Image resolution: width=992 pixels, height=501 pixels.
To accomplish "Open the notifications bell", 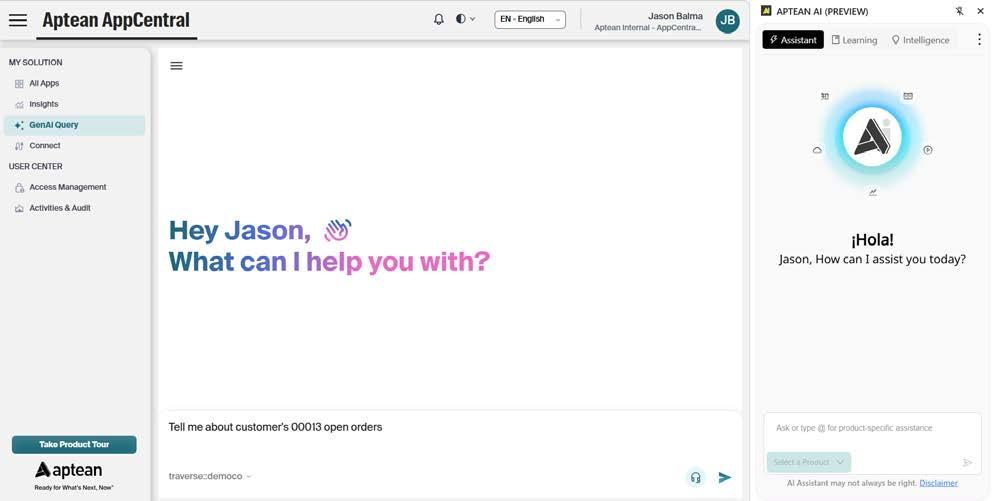I will pos(438,19).
